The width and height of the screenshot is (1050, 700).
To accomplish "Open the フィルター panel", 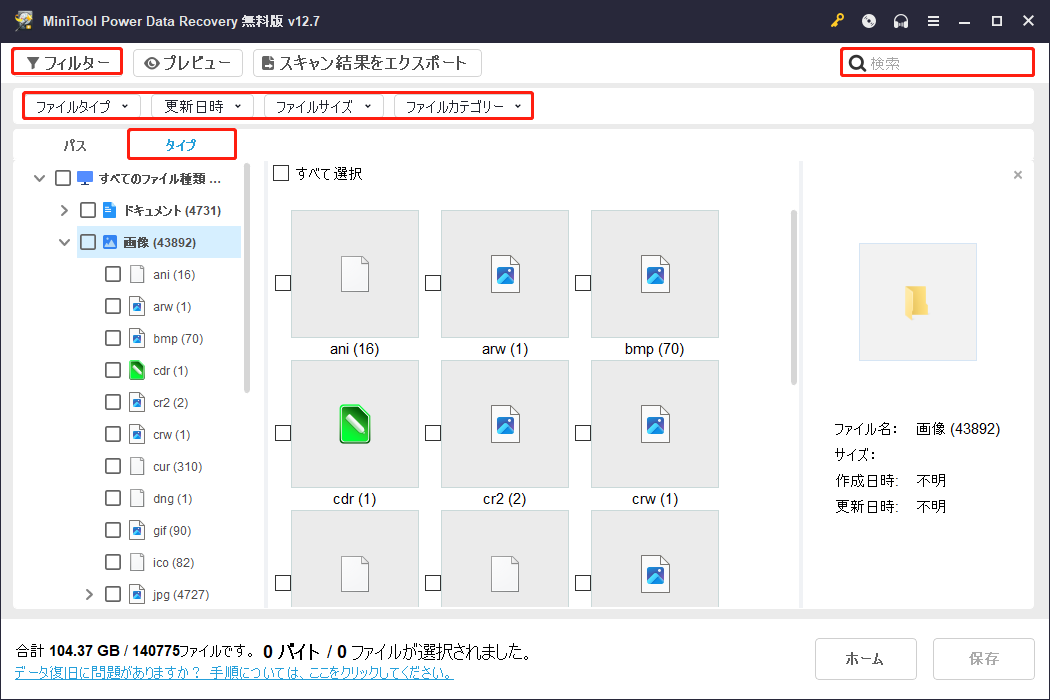I will coord(66,61).
